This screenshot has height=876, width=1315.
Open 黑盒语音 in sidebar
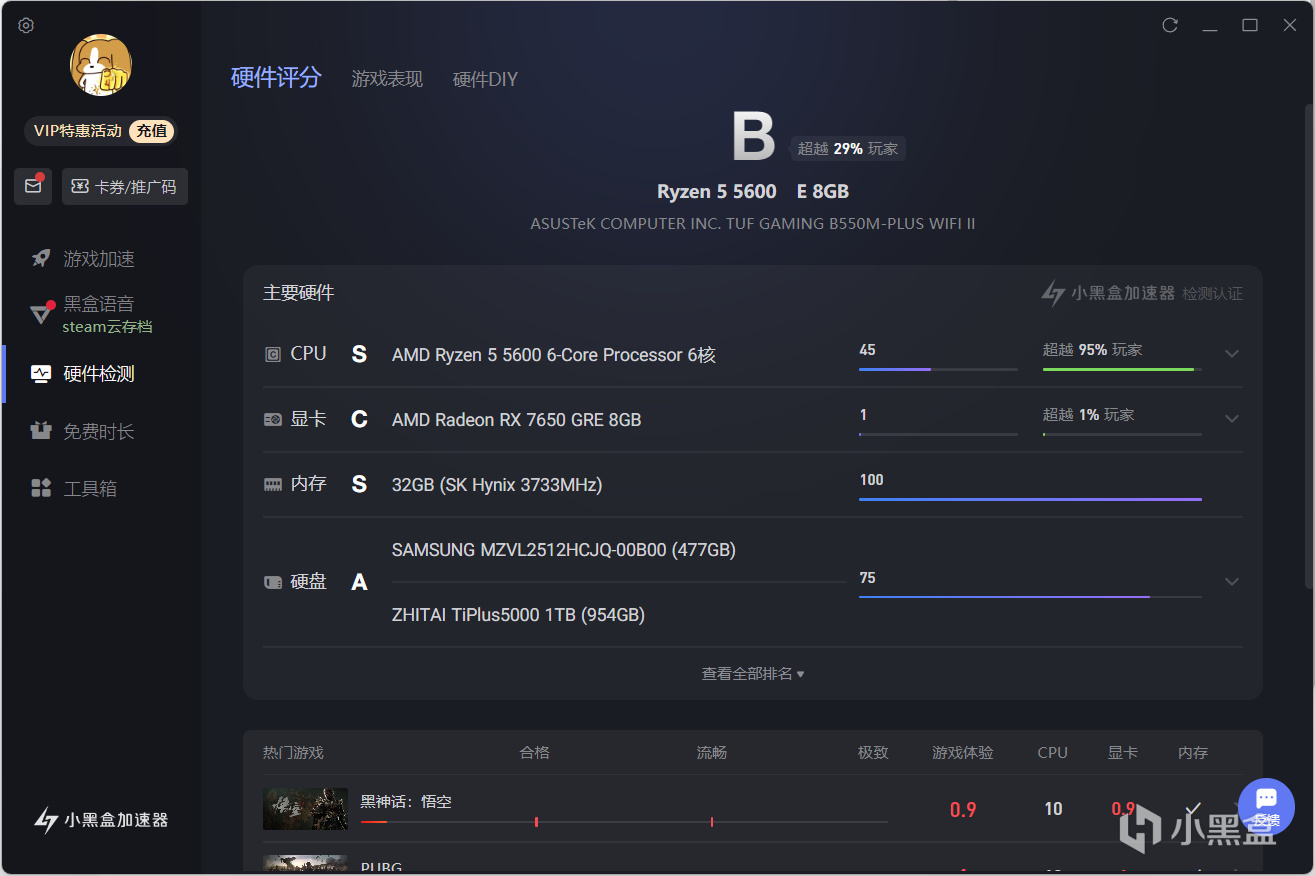(99, 304)
